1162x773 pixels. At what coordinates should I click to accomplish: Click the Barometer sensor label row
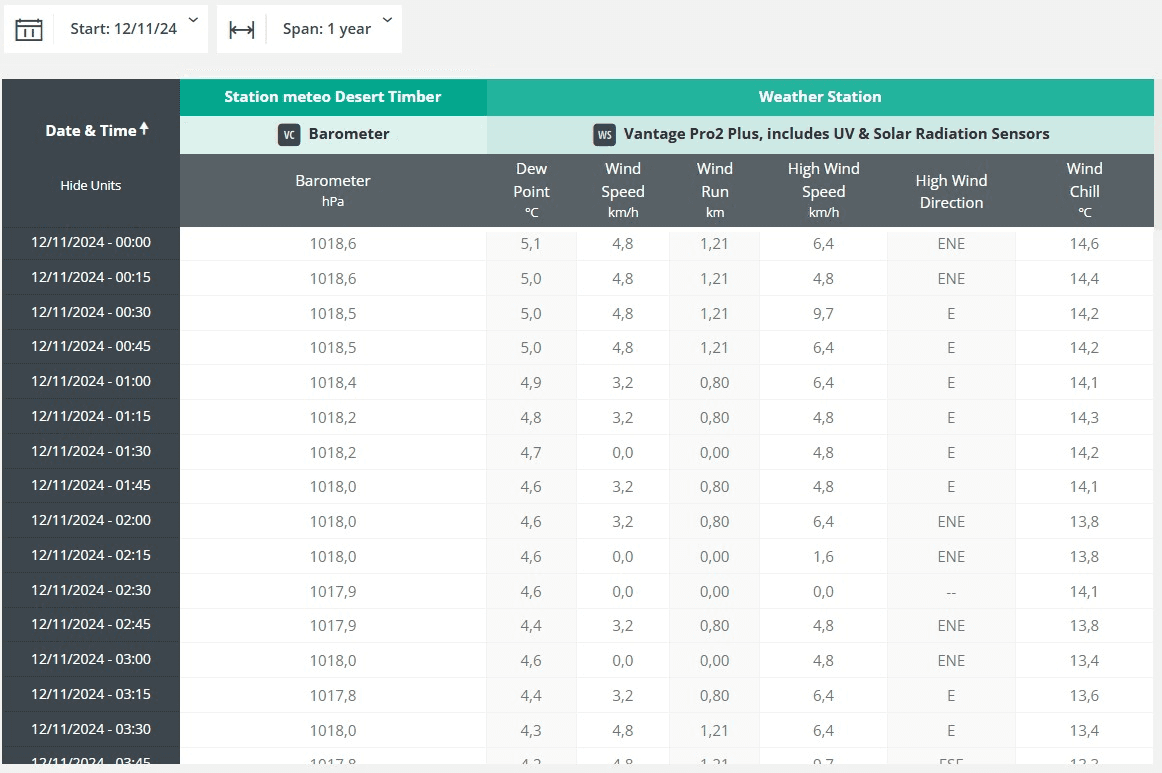coord(333,135)
